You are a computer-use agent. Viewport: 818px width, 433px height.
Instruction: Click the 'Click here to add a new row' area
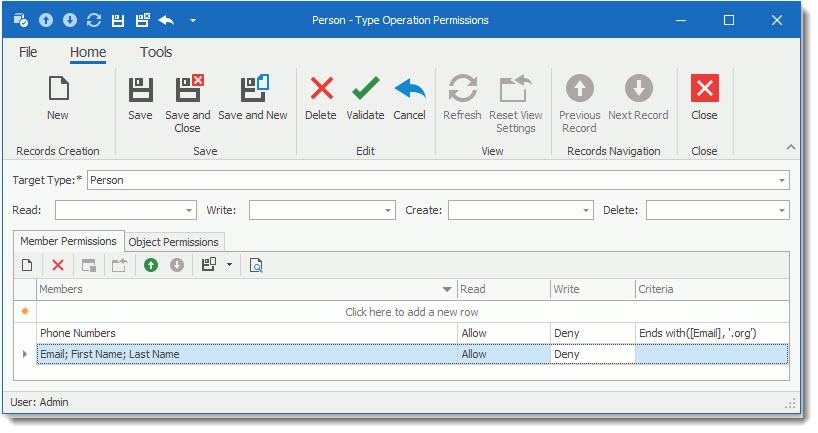click(x=412, y=312)
